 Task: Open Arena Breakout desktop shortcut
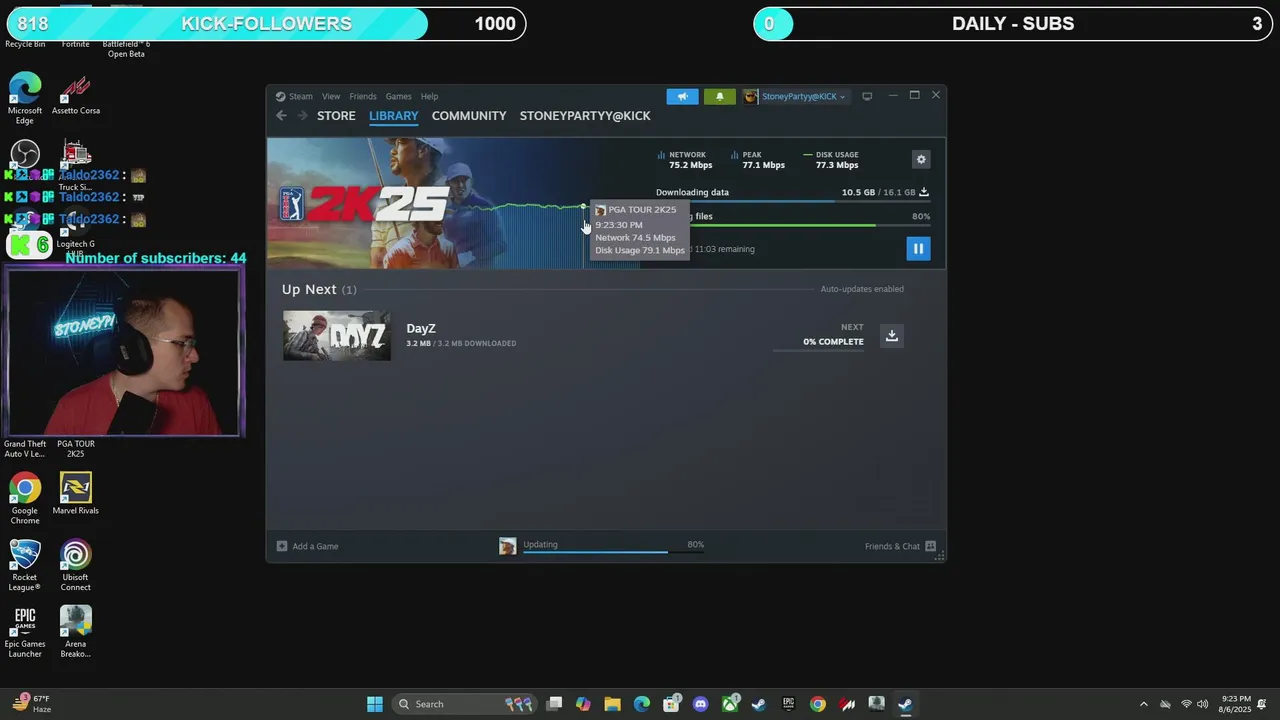point(76,632)
